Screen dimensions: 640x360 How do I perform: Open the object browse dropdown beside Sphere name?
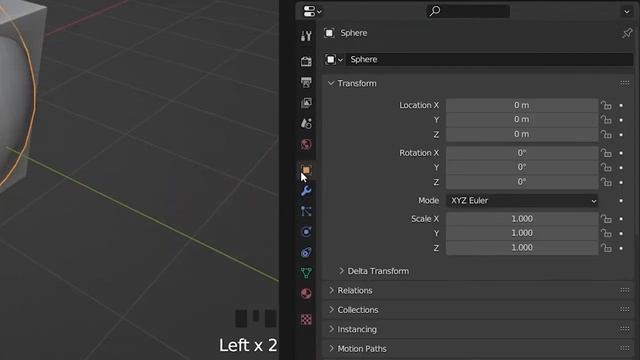[x=334, y=60]
